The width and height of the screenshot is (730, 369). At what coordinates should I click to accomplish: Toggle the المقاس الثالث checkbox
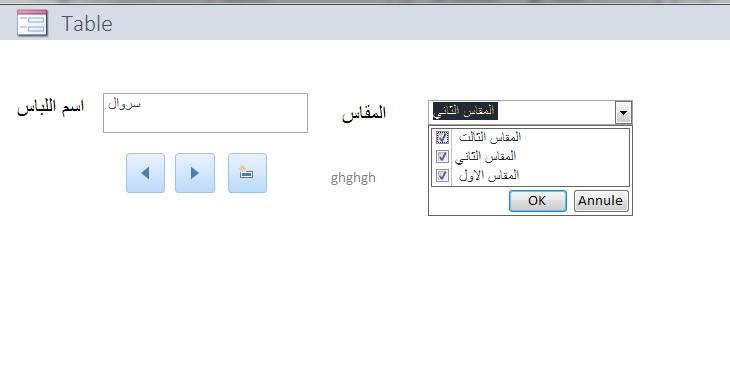click(x=442, y=137)
